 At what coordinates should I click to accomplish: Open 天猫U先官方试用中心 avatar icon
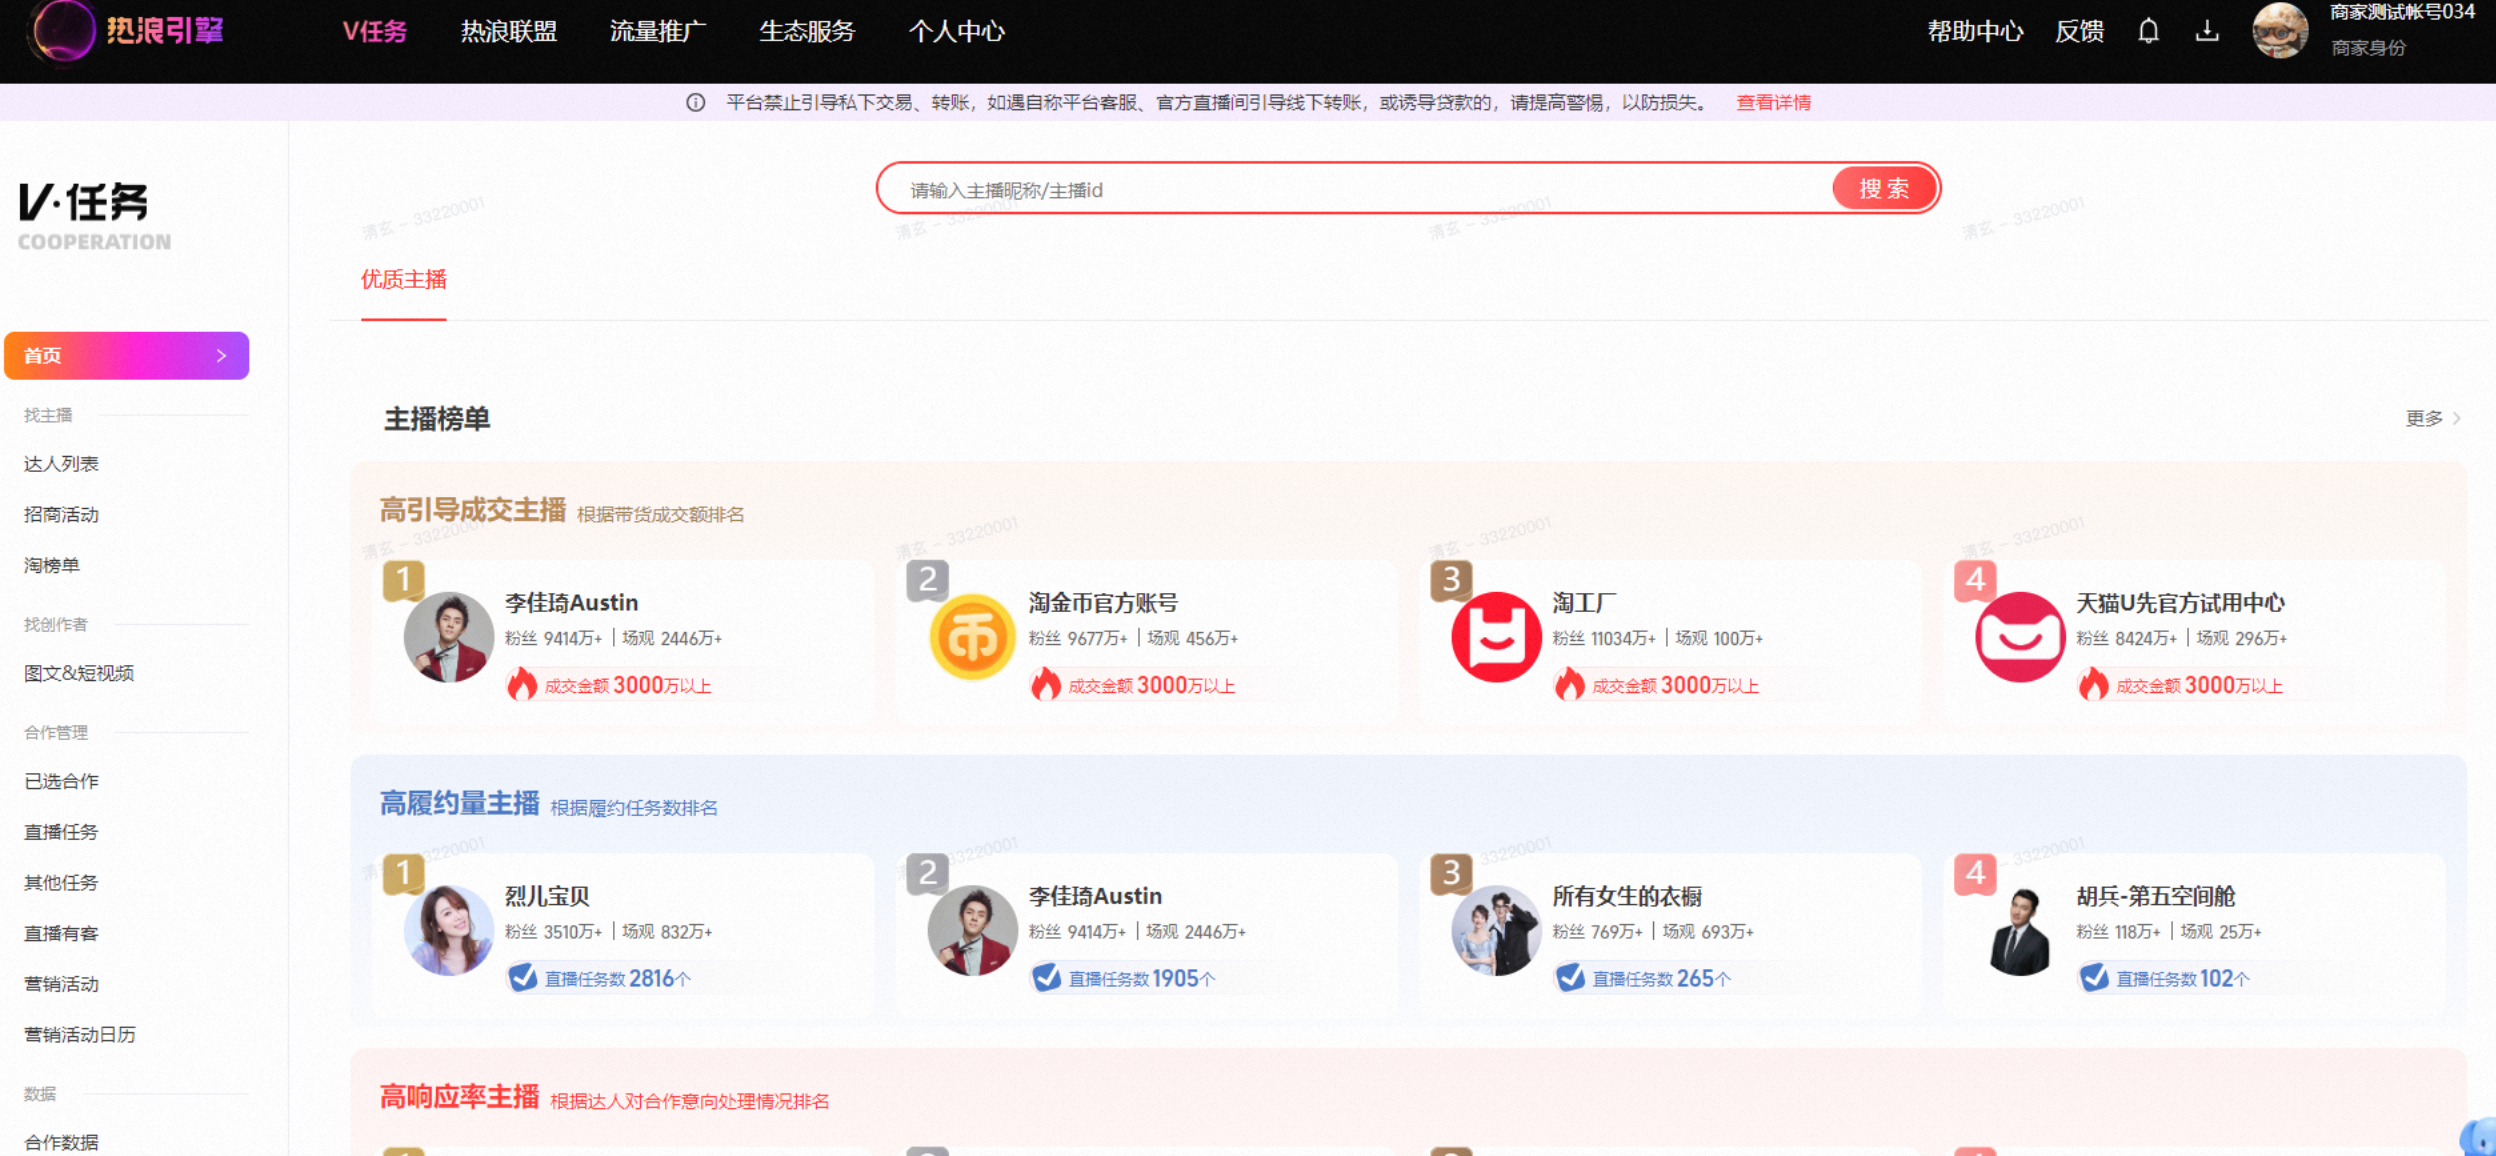[2020, 637]
